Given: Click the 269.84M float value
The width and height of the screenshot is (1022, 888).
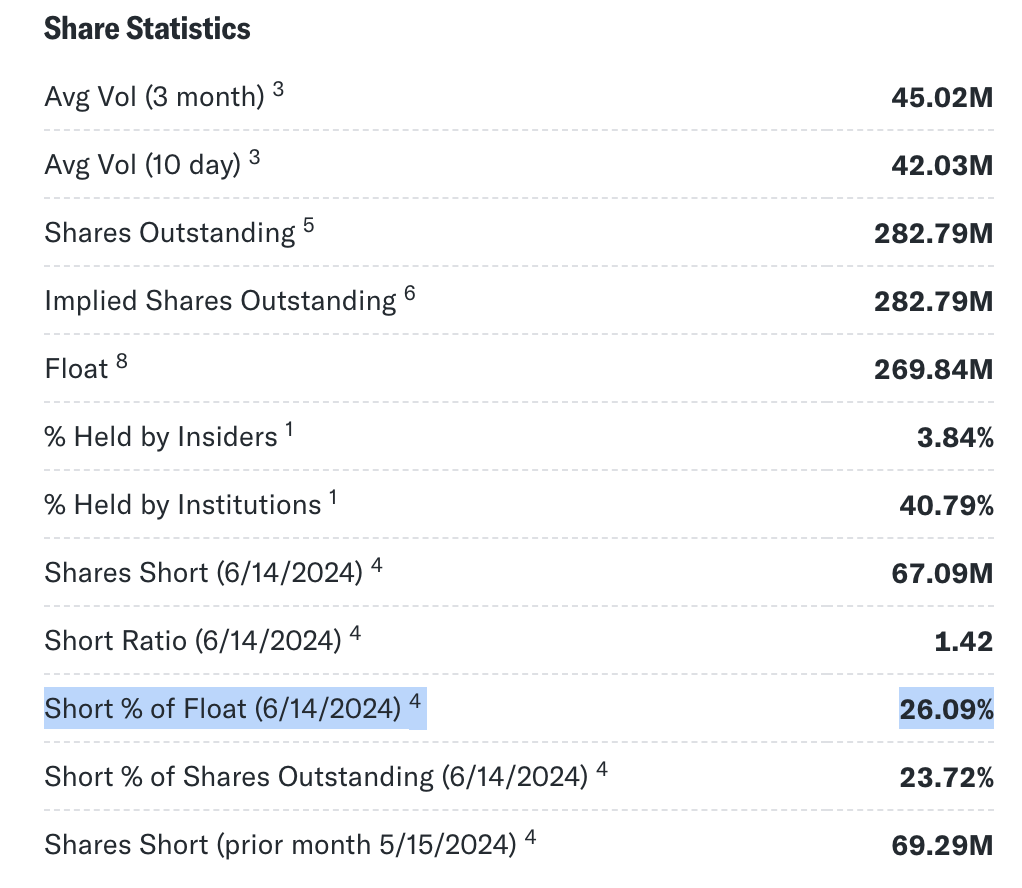Looking at the screenshot, I should (x=933, y=370).
